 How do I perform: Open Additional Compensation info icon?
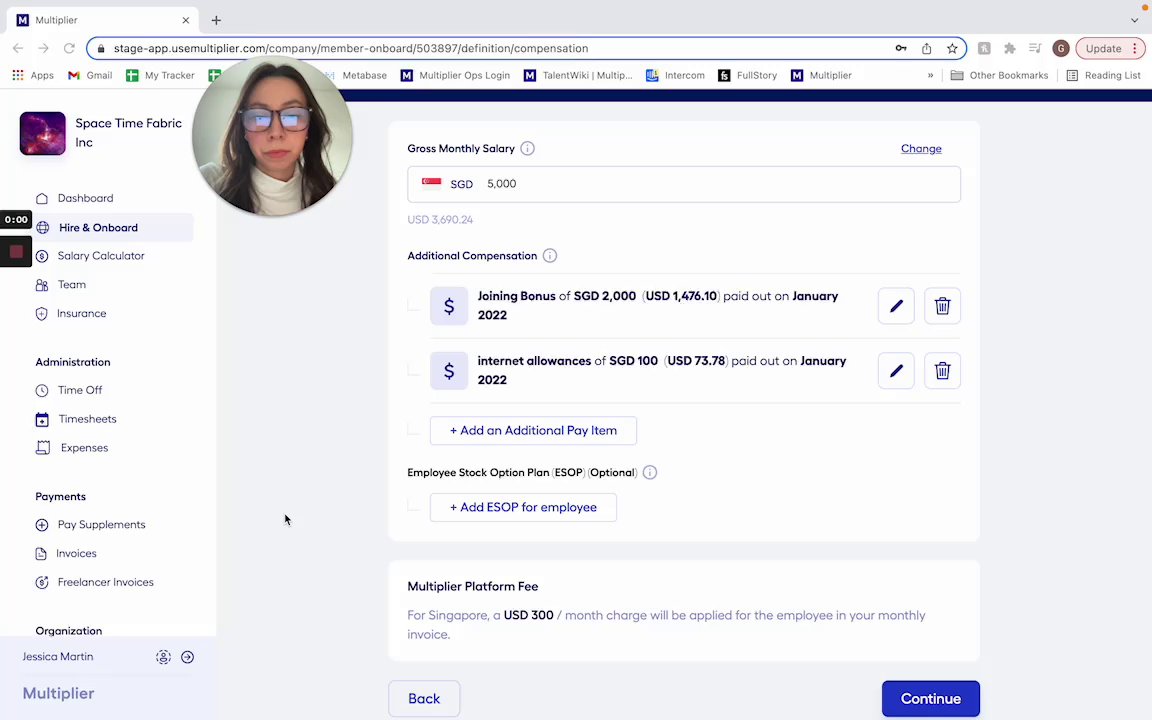(550, 256)
